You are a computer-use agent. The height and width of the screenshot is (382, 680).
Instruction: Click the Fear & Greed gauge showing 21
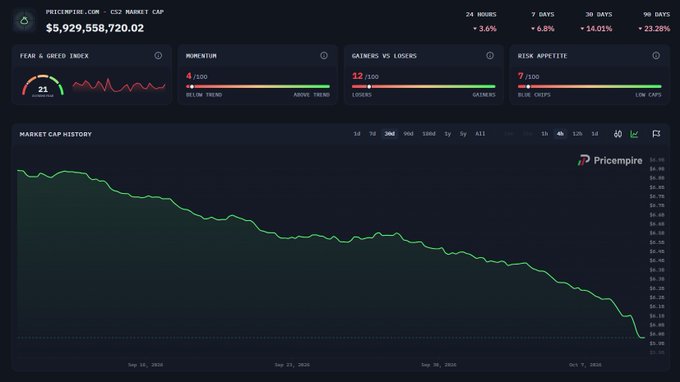tap(43, 86)
